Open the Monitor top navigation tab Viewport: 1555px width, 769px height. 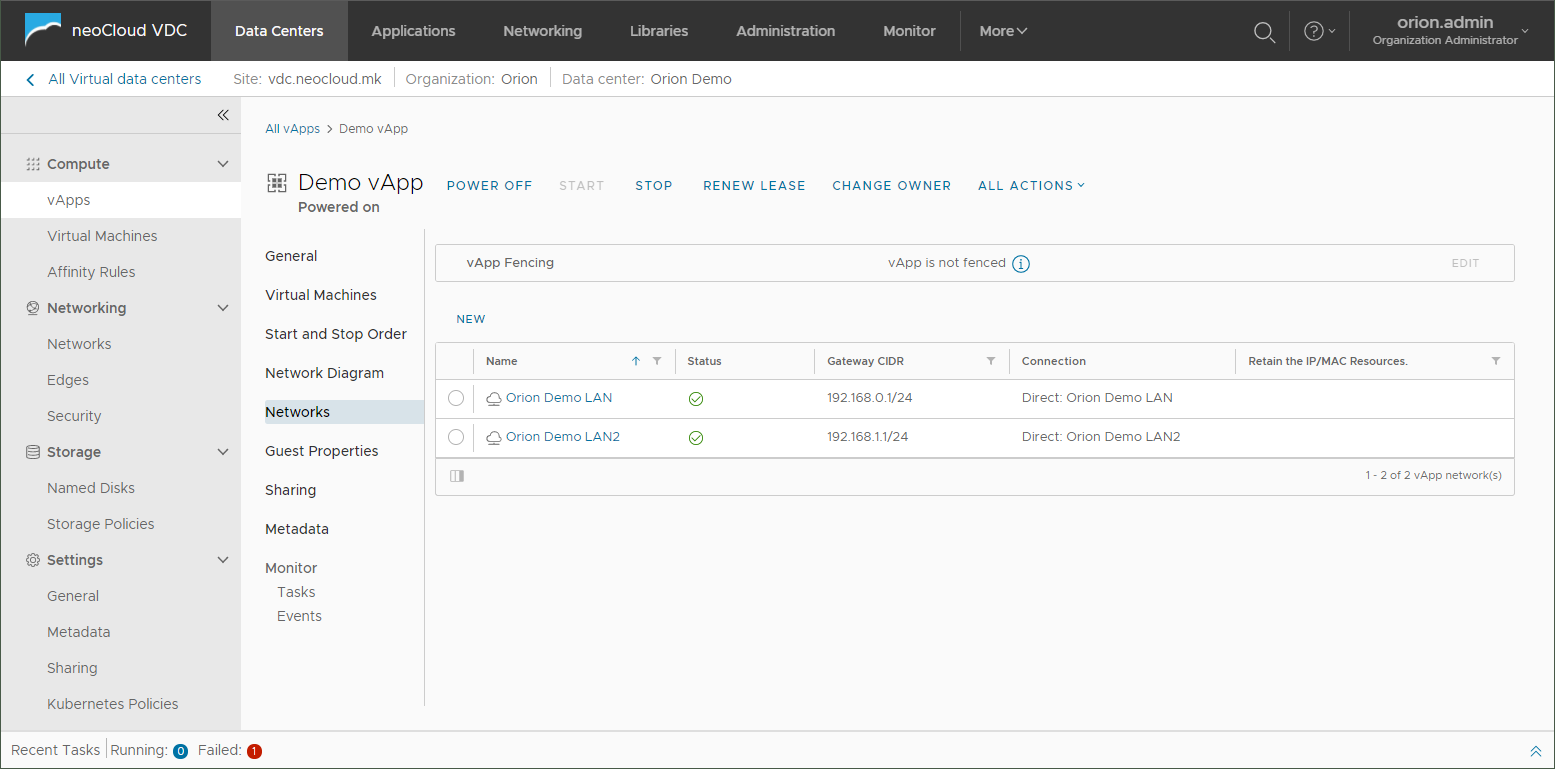[909, 31]
